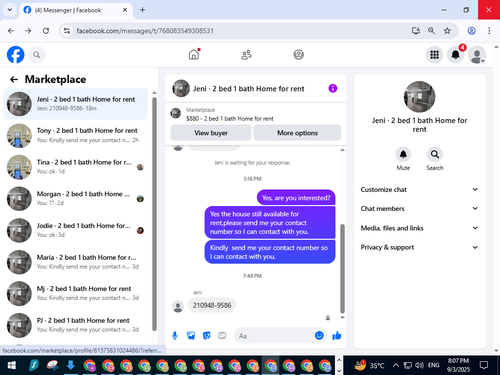Expand the Chat members section
Viewport: 500px width, 375px height.
point(419,208)
